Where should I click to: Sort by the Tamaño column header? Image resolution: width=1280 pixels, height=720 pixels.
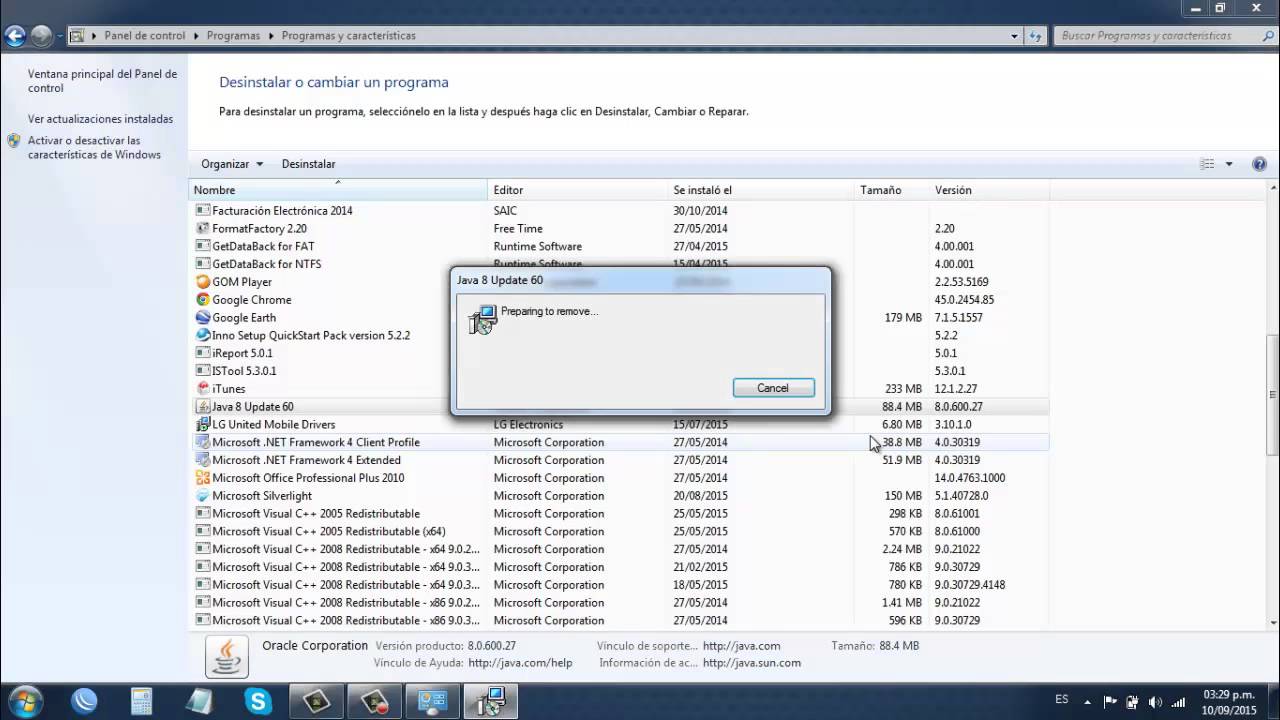[892, 190]
